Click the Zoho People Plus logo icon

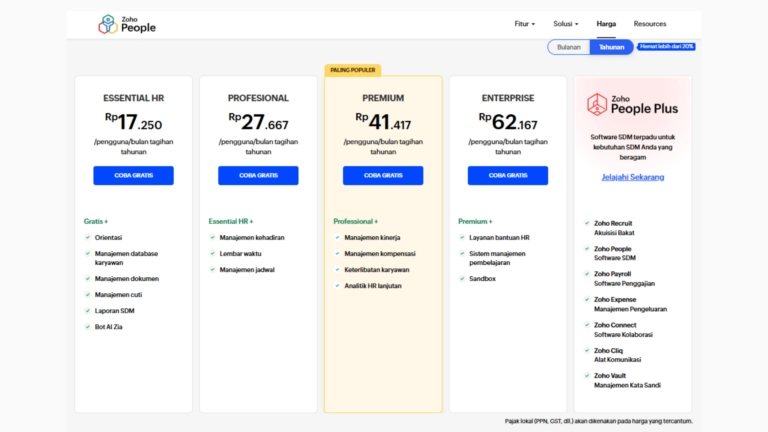tap(597, 104)
